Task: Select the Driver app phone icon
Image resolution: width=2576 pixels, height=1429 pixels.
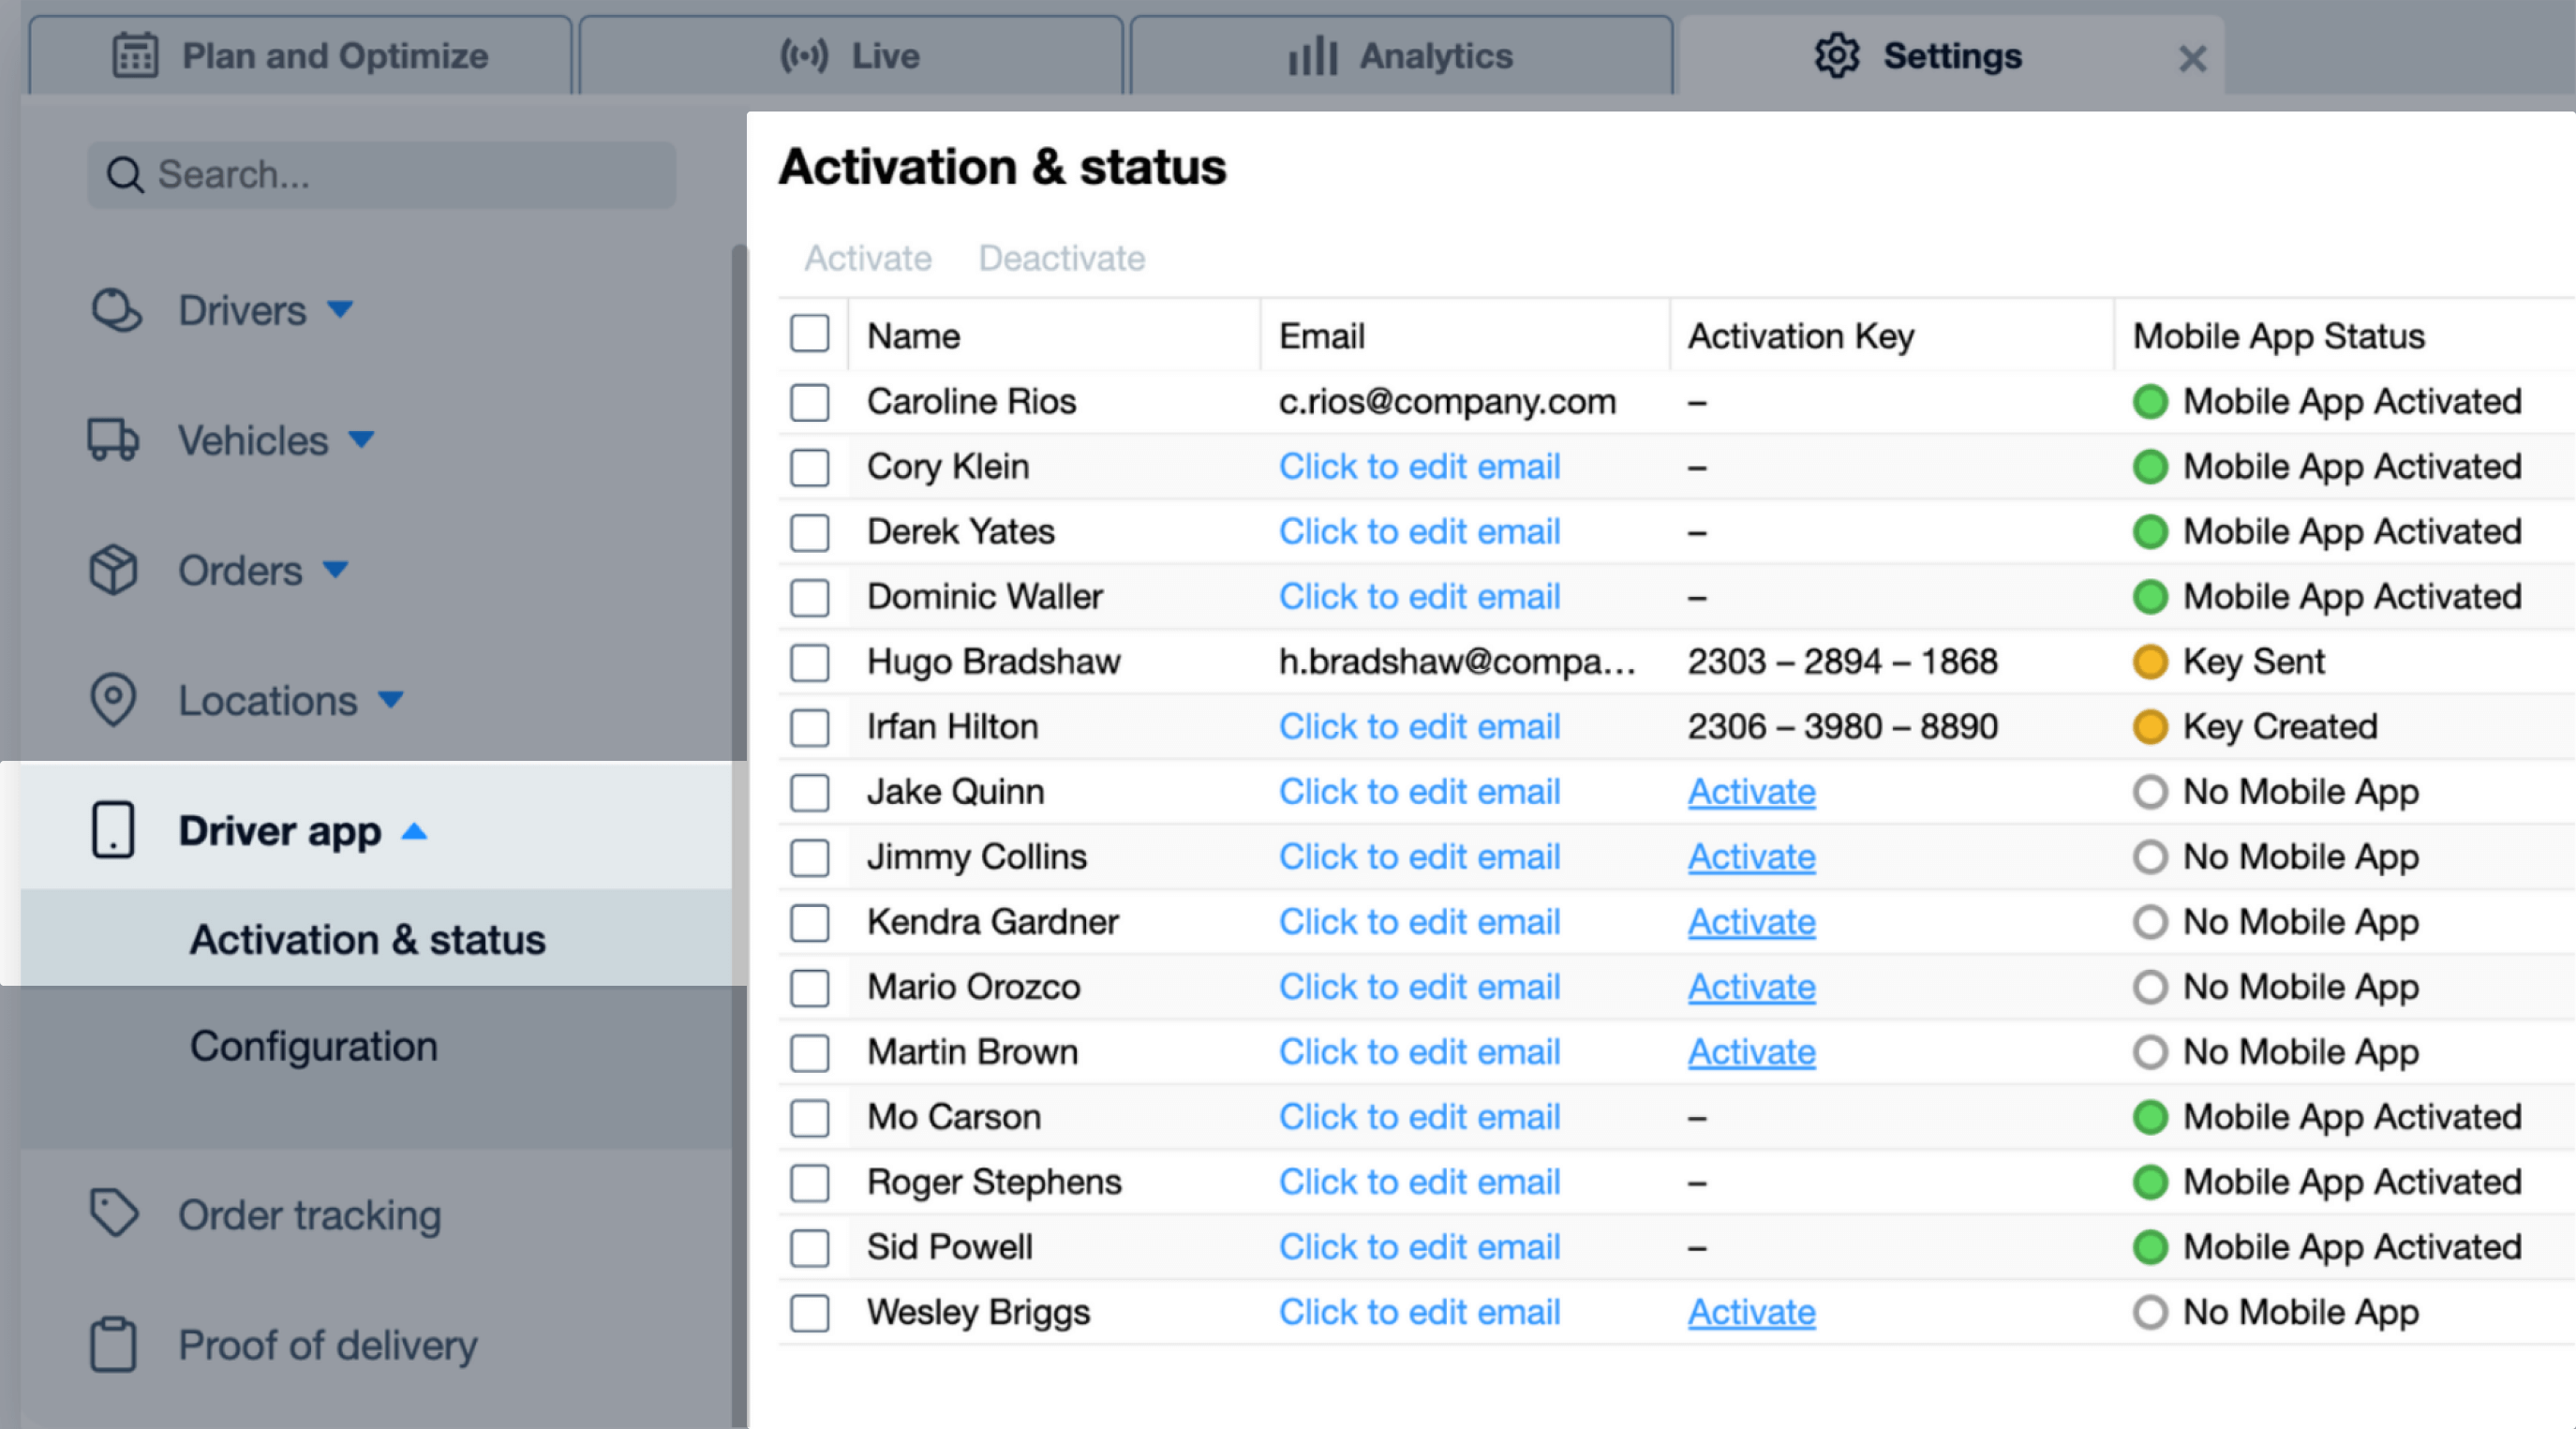Action: [113, 829]
